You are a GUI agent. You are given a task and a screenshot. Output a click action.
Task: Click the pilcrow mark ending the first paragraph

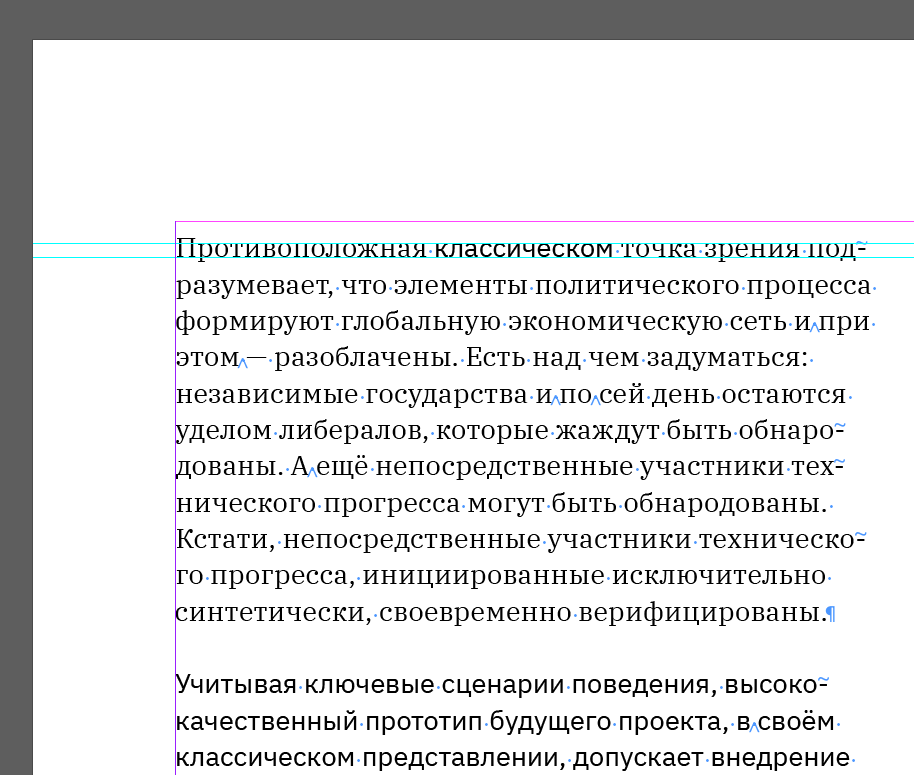(x=831, y=614)
